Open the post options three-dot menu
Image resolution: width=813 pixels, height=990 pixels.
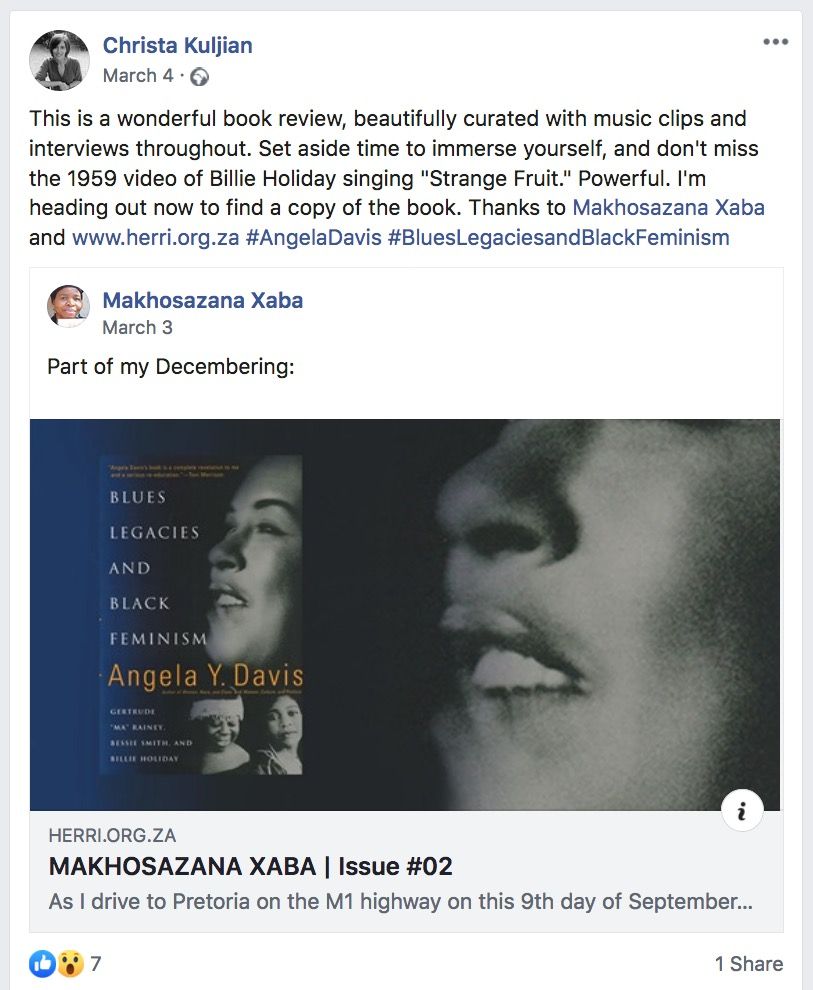tap(775, 42)
